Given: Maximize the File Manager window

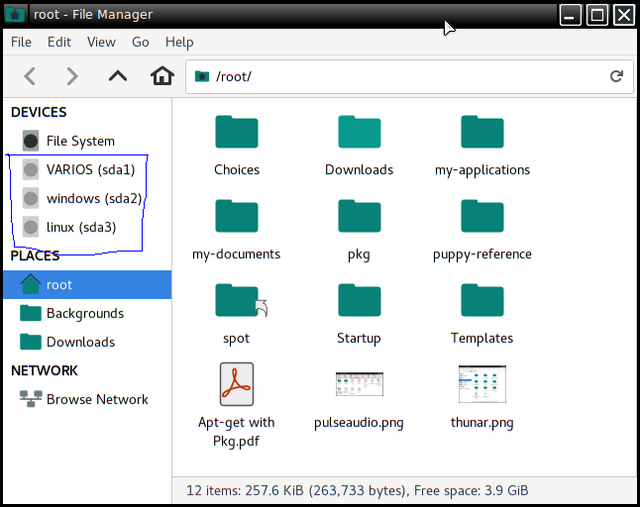Looking at the screenshot, I should click(x=597, y=15).
